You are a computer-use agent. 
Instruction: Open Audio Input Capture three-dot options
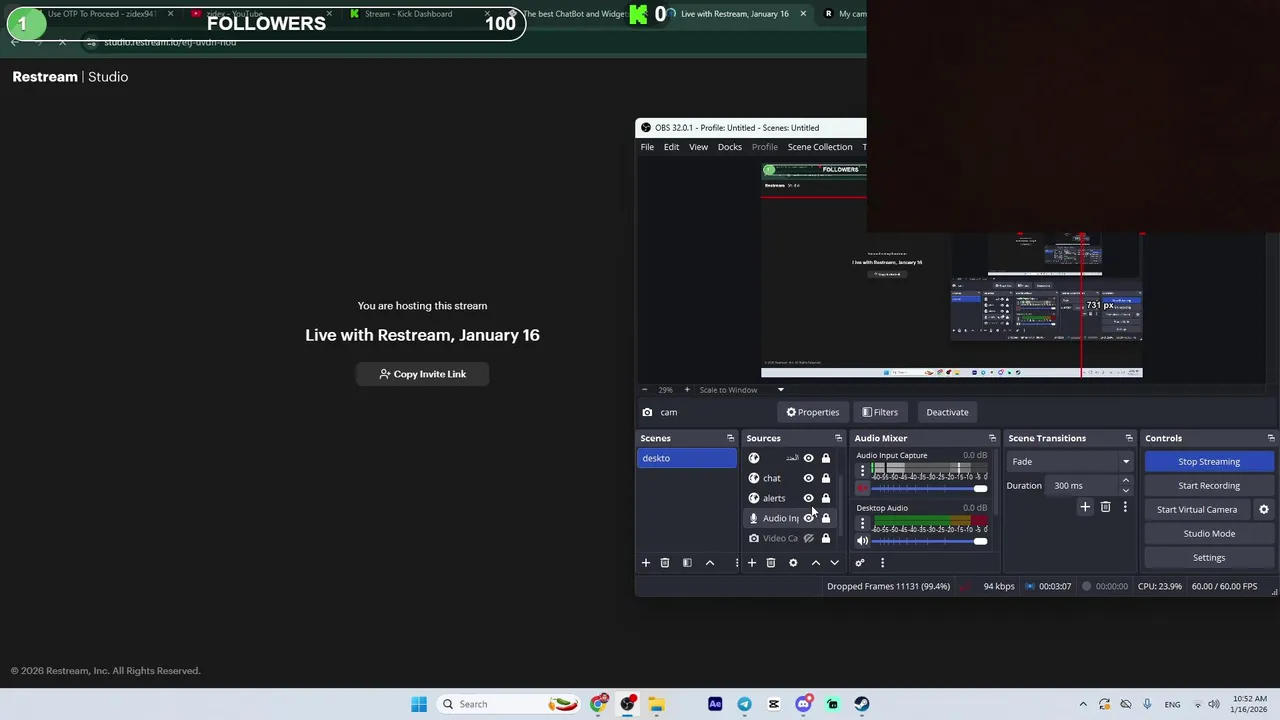862,470
